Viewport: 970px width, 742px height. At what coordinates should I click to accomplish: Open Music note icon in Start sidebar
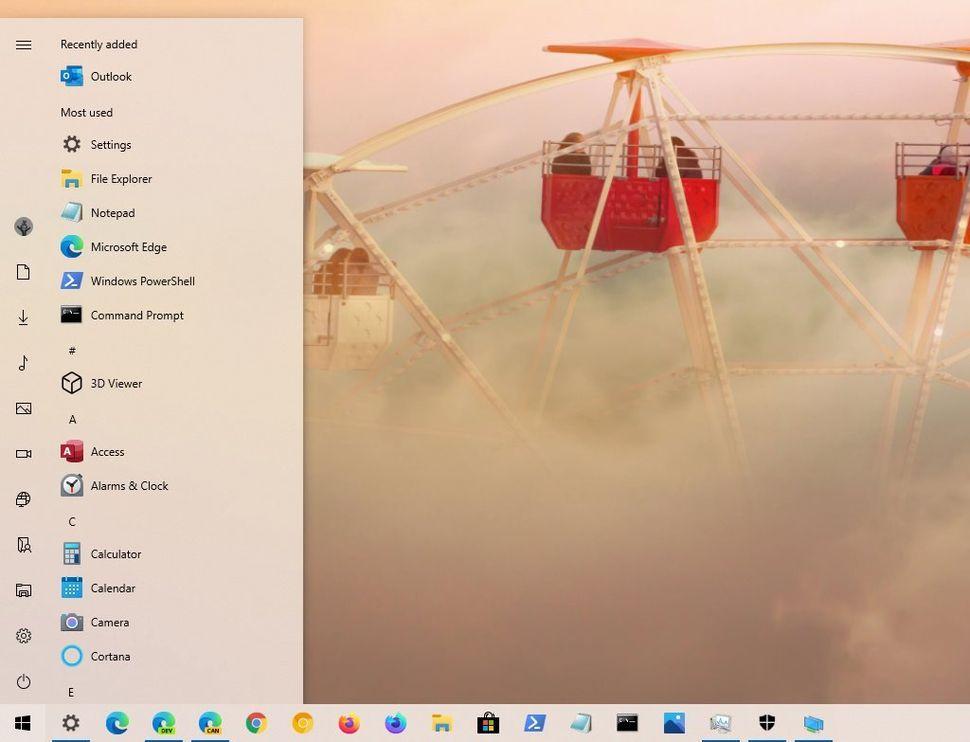tap(24, 363)
